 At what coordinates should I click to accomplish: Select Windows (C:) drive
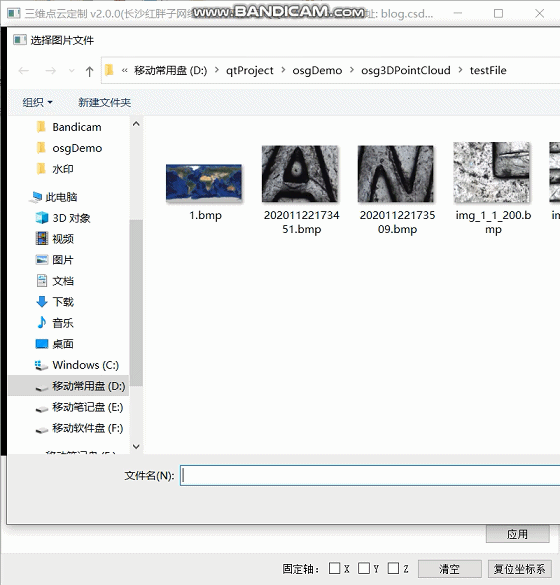point(77,365)
